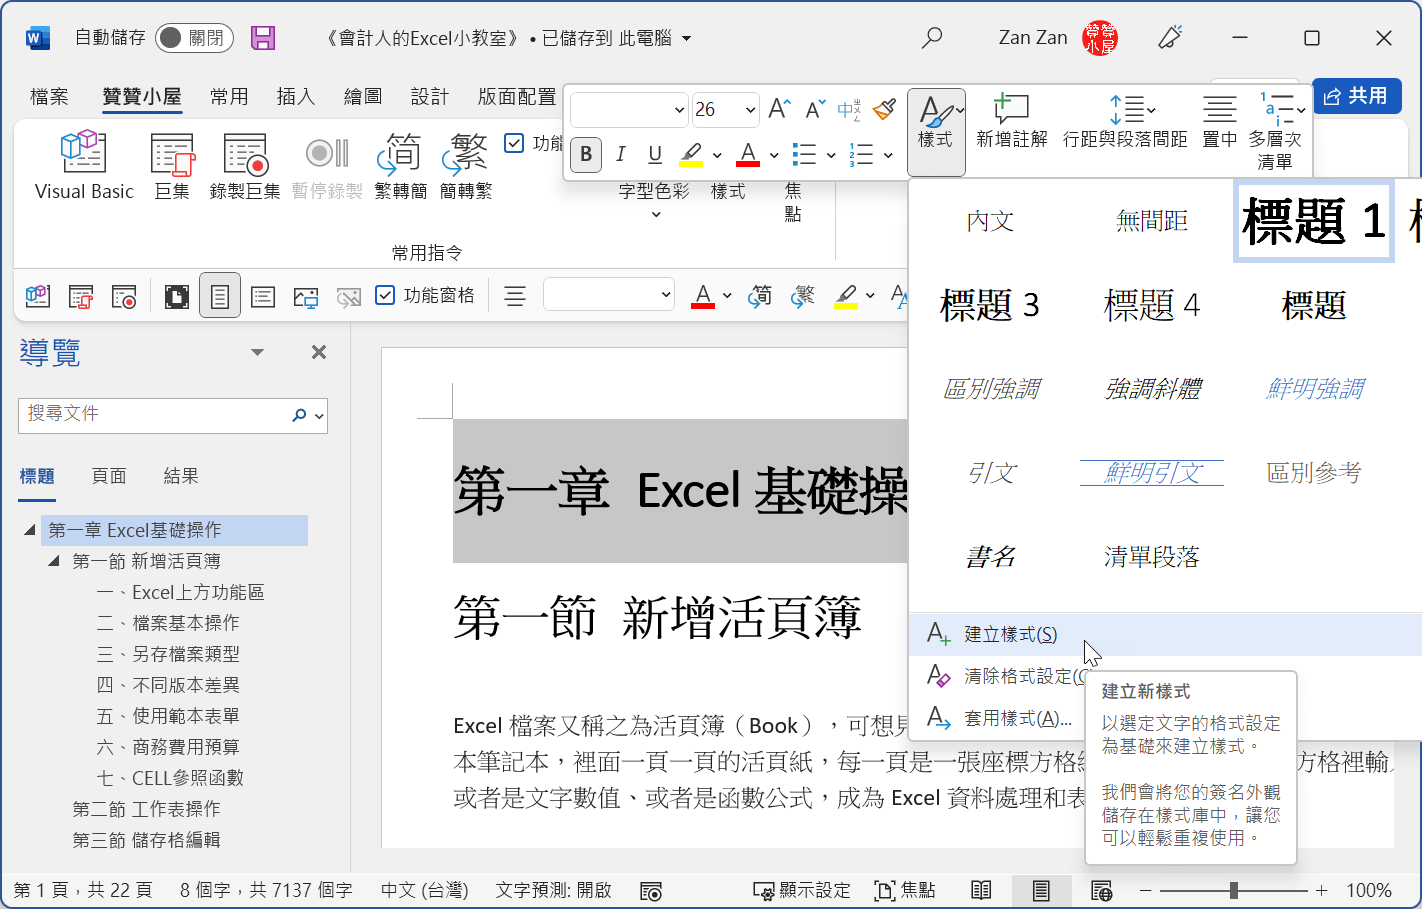Open highlight color dropdown arrow in mini toolbar

[x=717, y=155]
